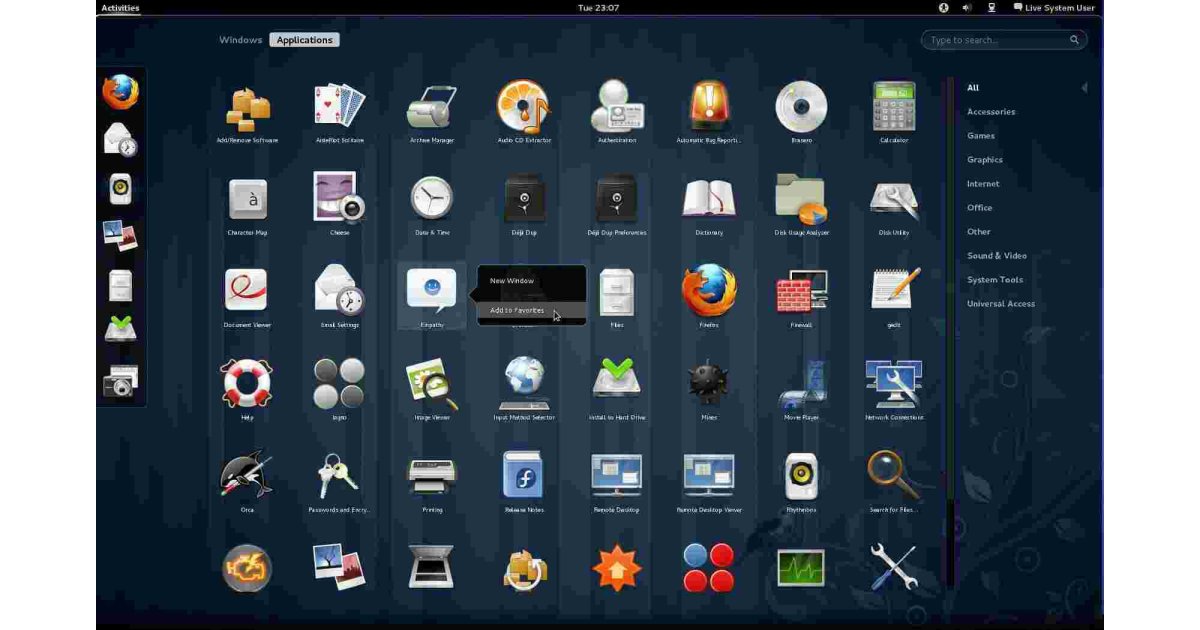This screenshot has width=1200, height=630.
Task: Select New Window from context menu
Action: (x=512, y=281)
